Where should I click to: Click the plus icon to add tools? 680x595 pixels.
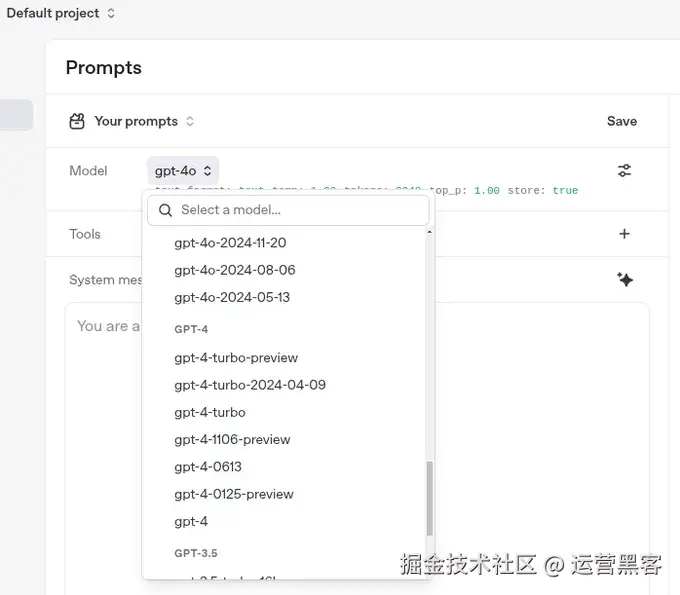pyautogui.click(x=624, y=234)
